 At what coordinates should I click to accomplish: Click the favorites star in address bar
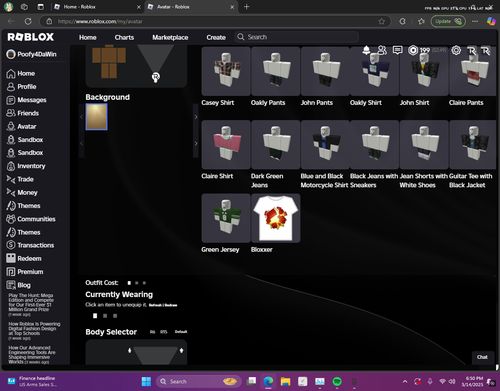(x=382, y=21)
